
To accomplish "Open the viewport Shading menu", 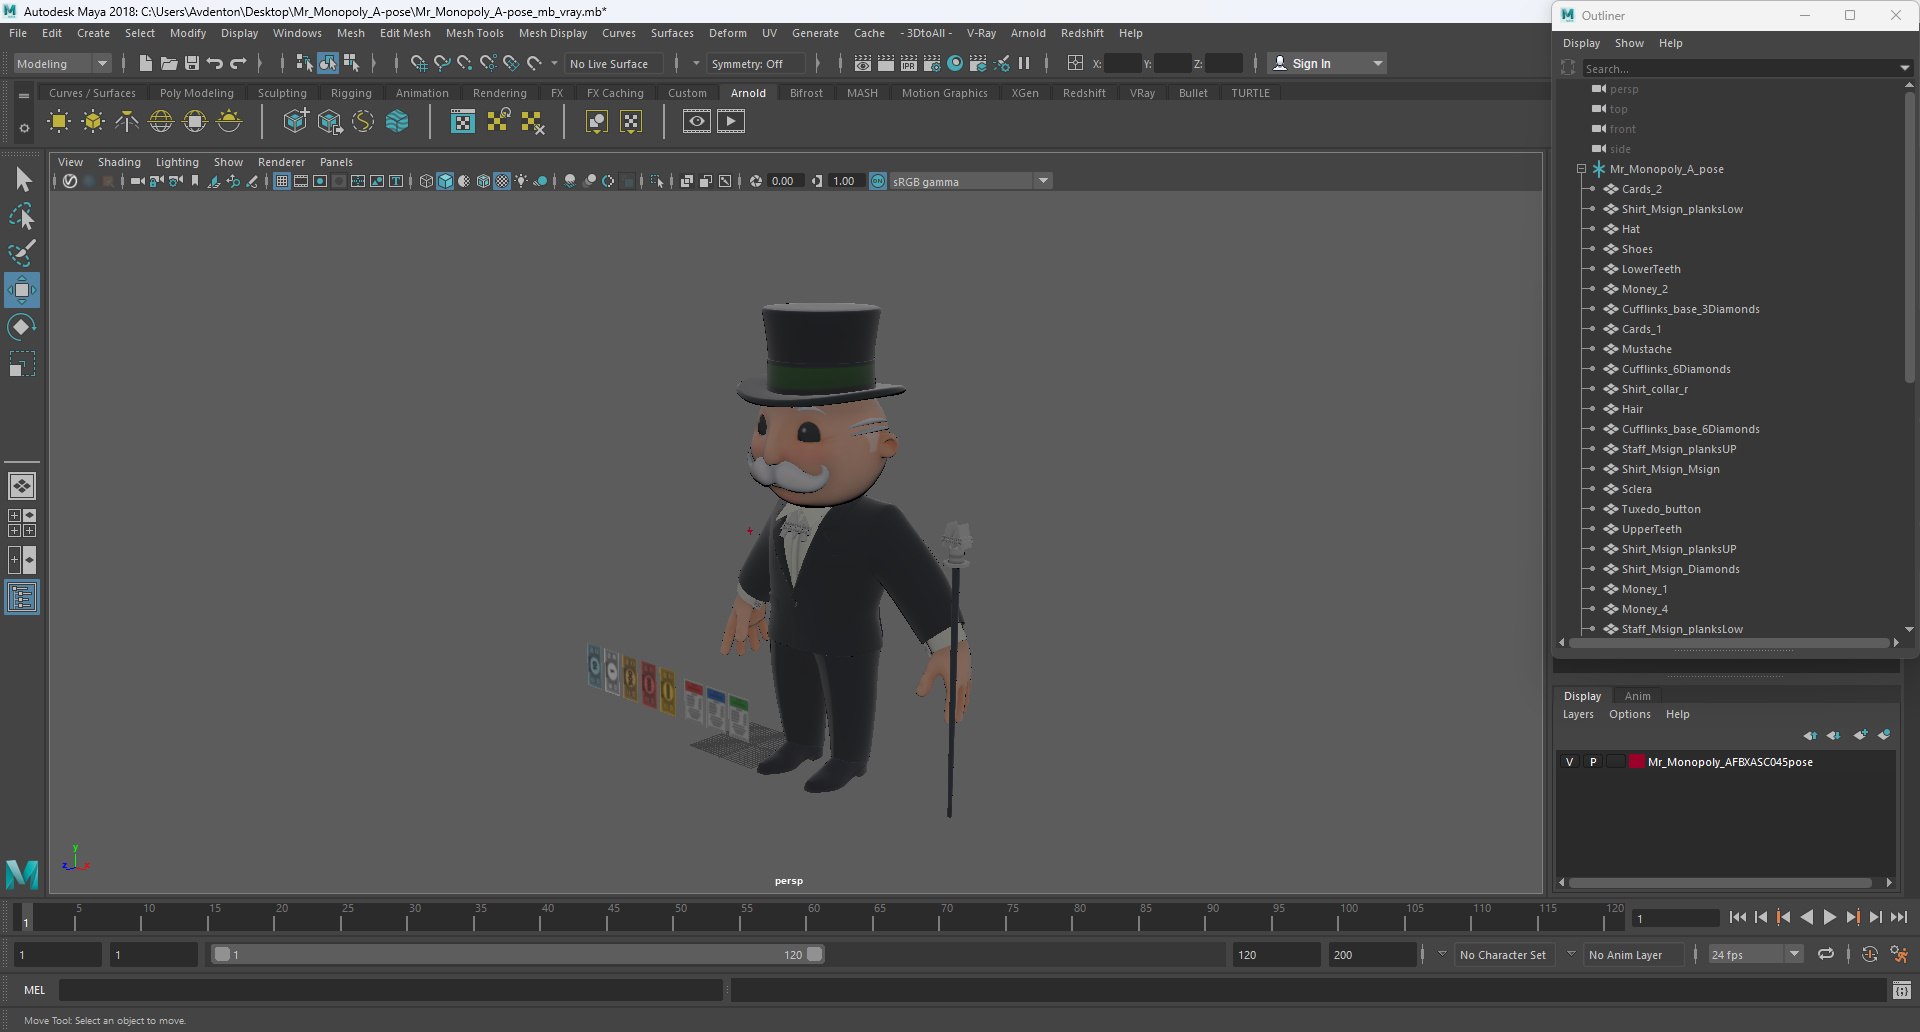I will 119,162.
